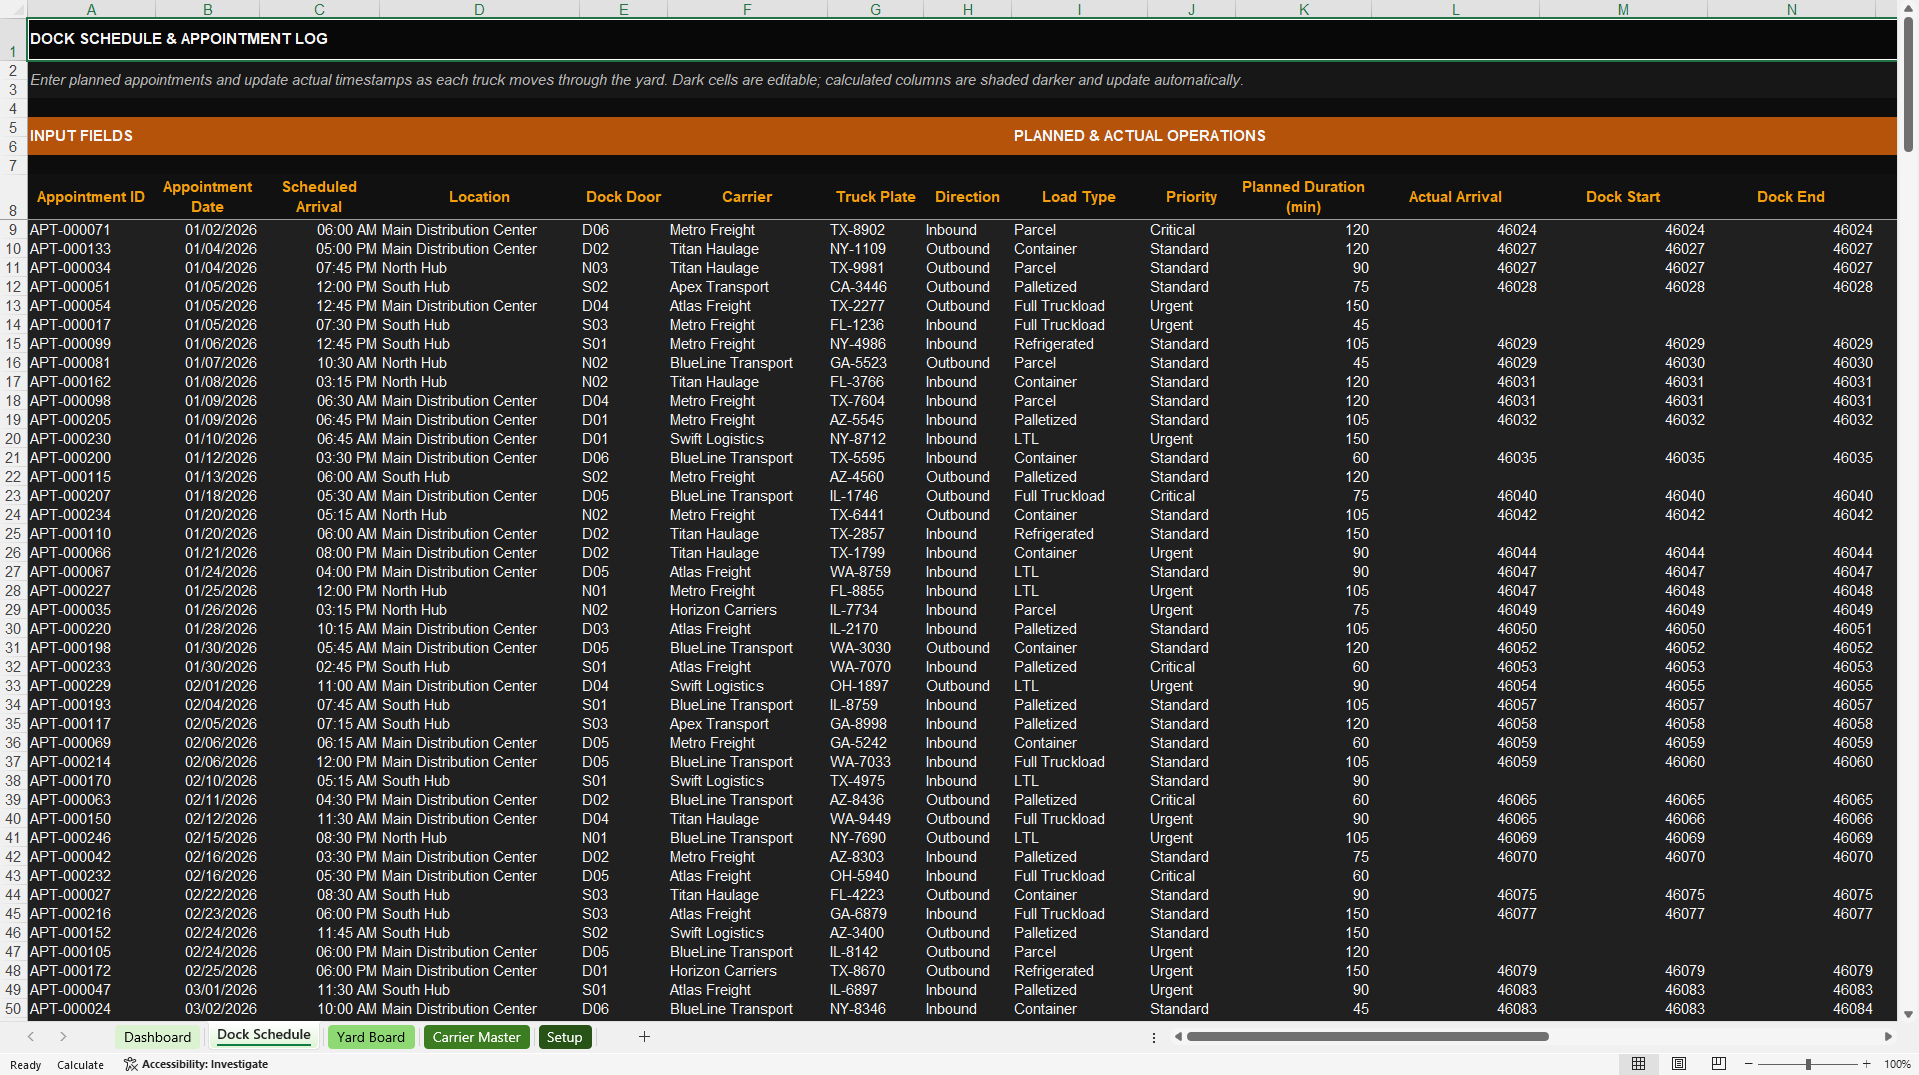Click the horizontal scrollbar thumb

[x=1367, y=1037]
